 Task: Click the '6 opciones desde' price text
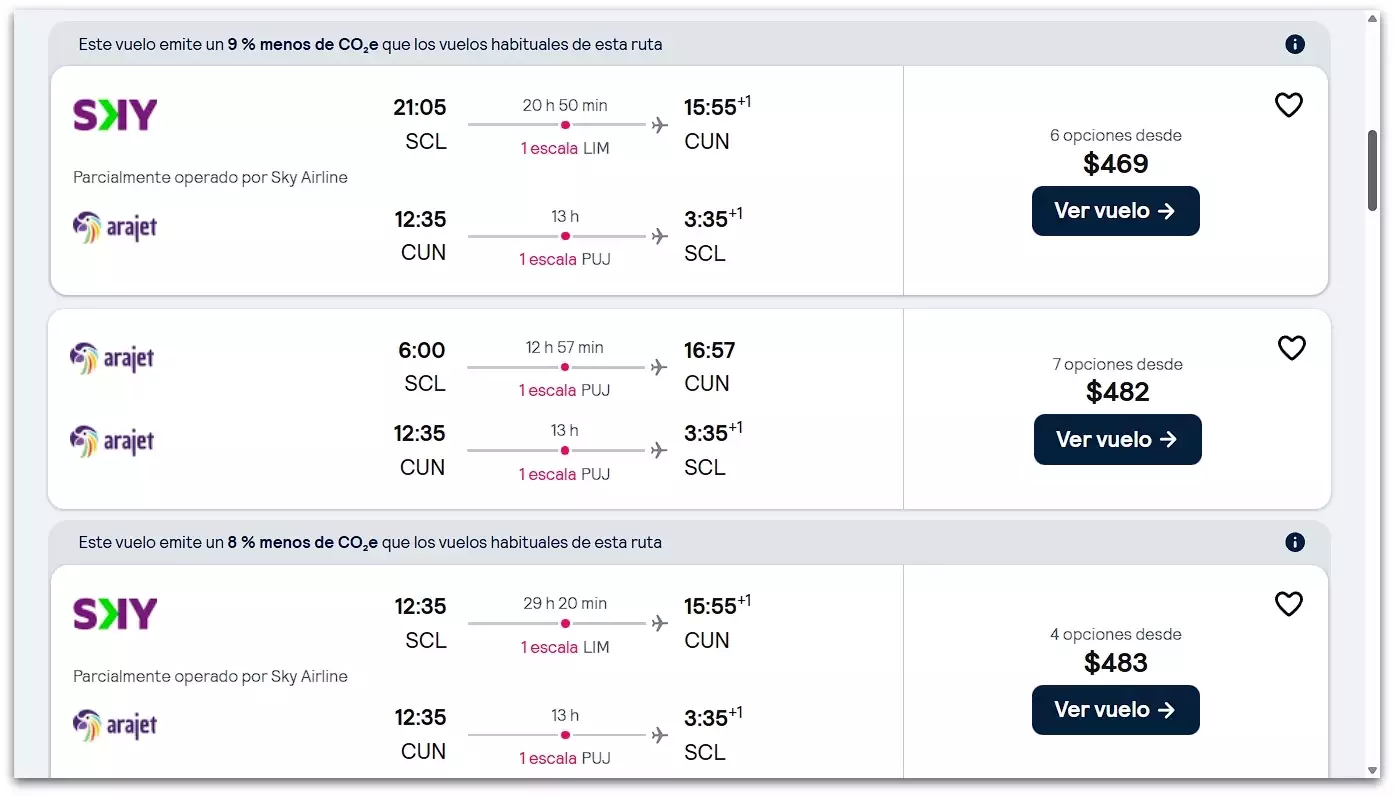[x=1115, y=135]
